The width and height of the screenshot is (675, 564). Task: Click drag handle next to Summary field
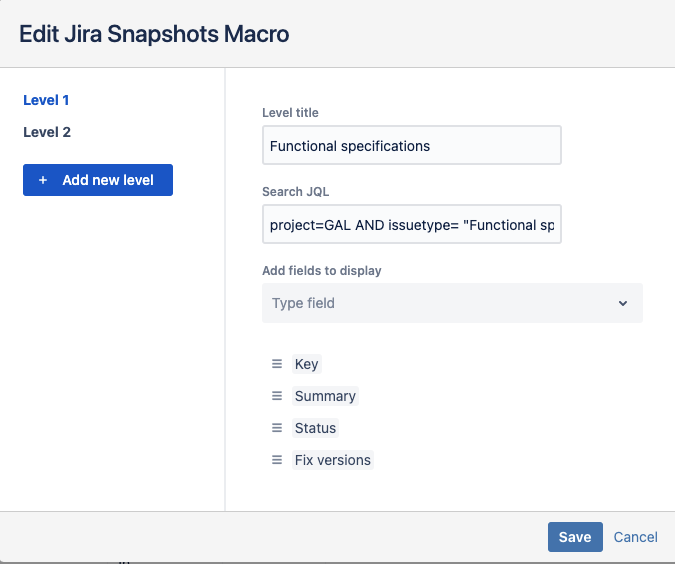[x=277, y=396]
